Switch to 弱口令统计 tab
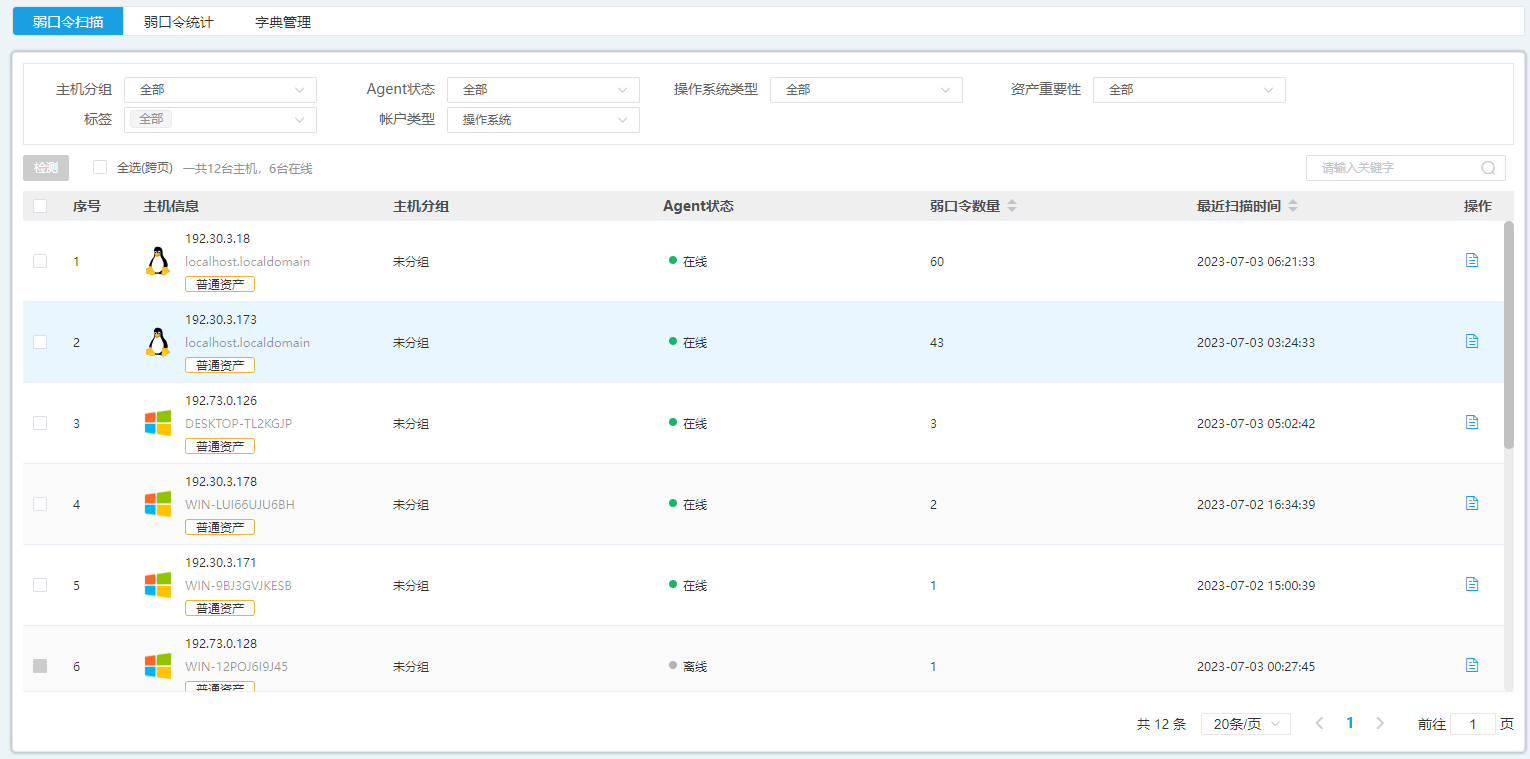The image size is (1530, 759). tap(178, 21)
